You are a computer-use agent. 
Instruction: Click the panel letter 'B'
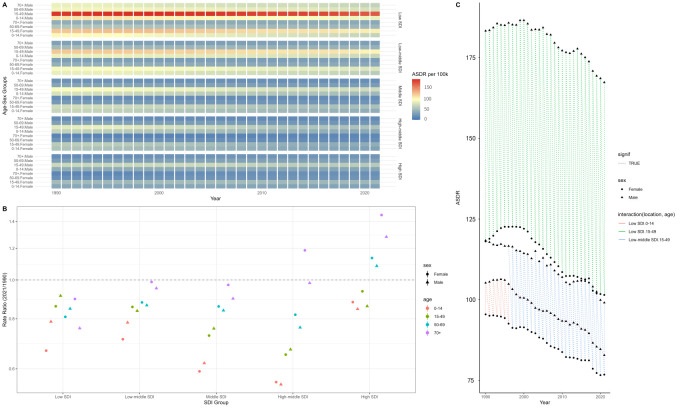click(x=4, y=209)
